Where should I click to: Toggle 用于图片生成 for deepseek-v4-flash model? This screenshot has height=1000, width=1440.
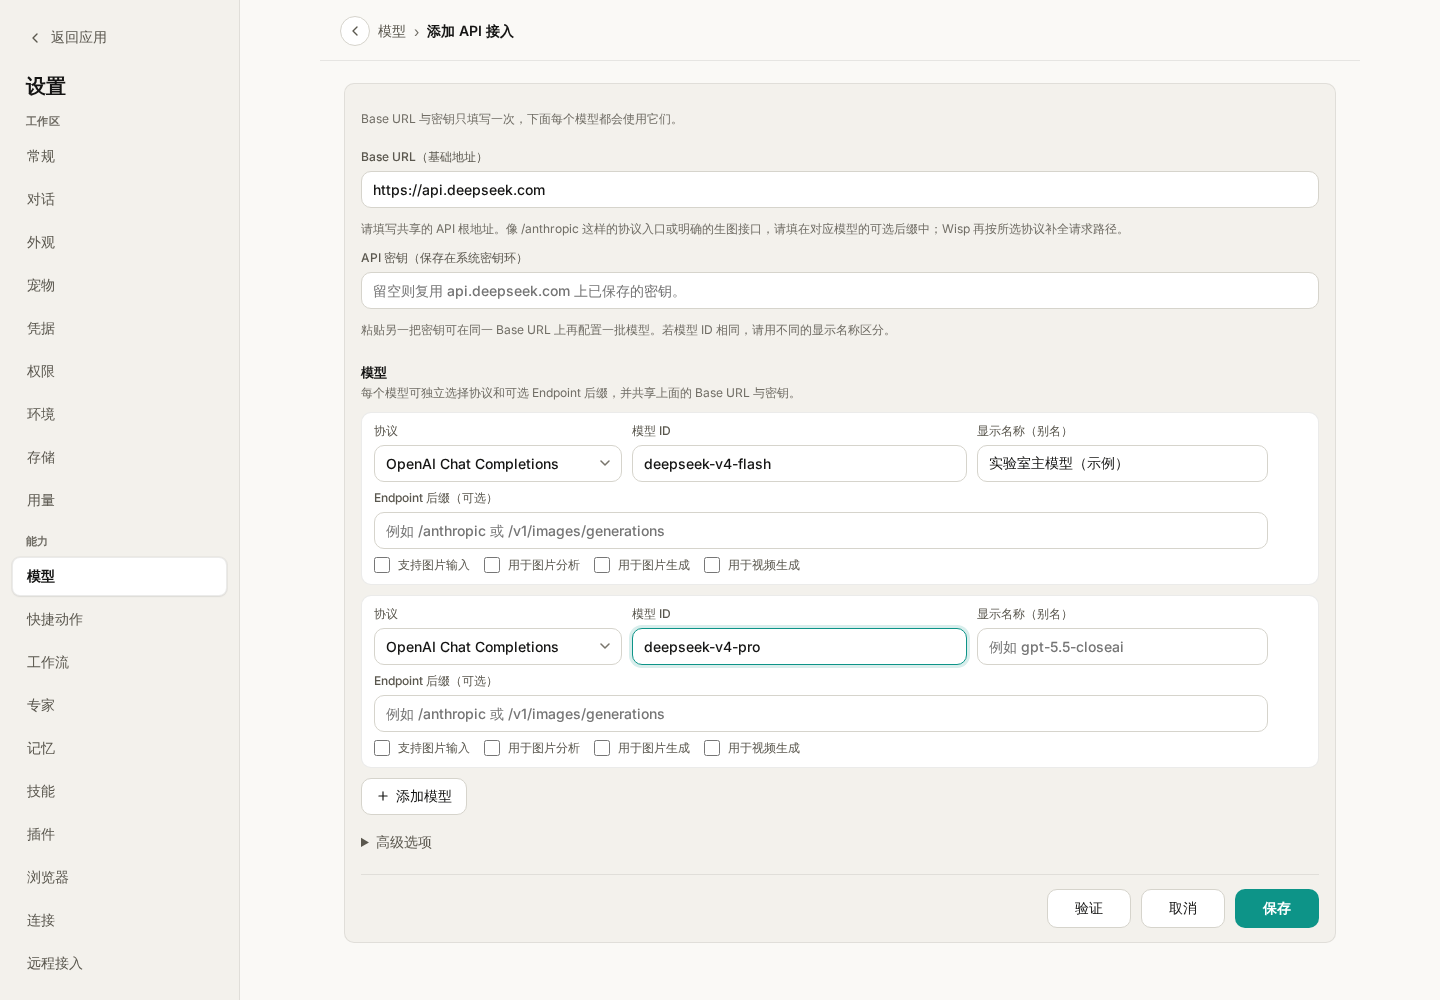coord(602,565)
